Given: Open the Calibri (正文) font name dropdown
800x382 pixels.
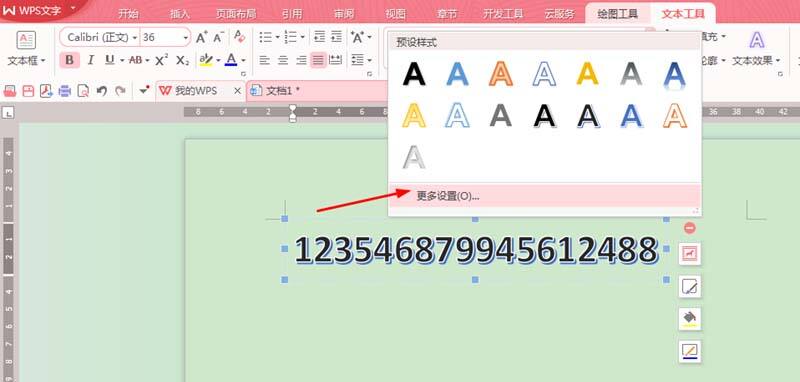Looking at the screenshot, I should tap(135, 38).
